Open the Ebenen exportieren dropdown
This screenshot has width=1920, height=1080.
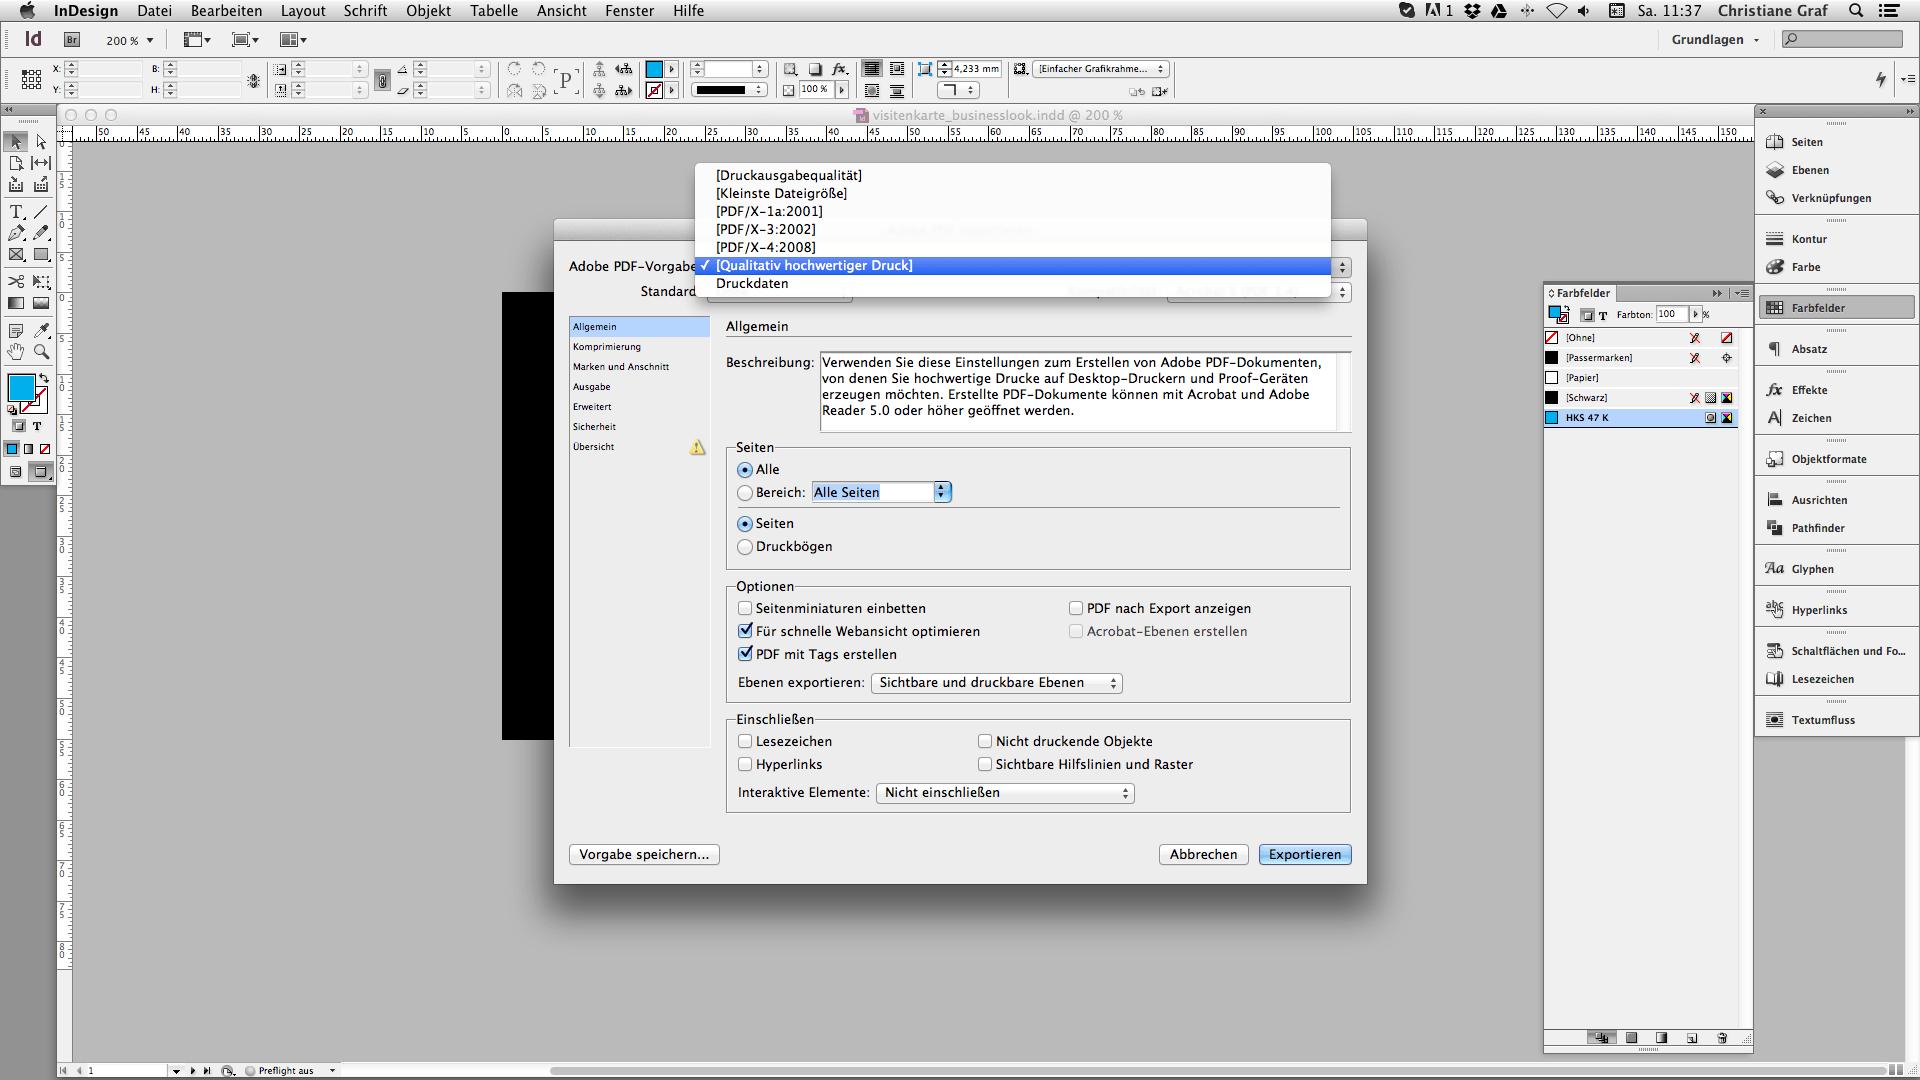coord(996,683)
